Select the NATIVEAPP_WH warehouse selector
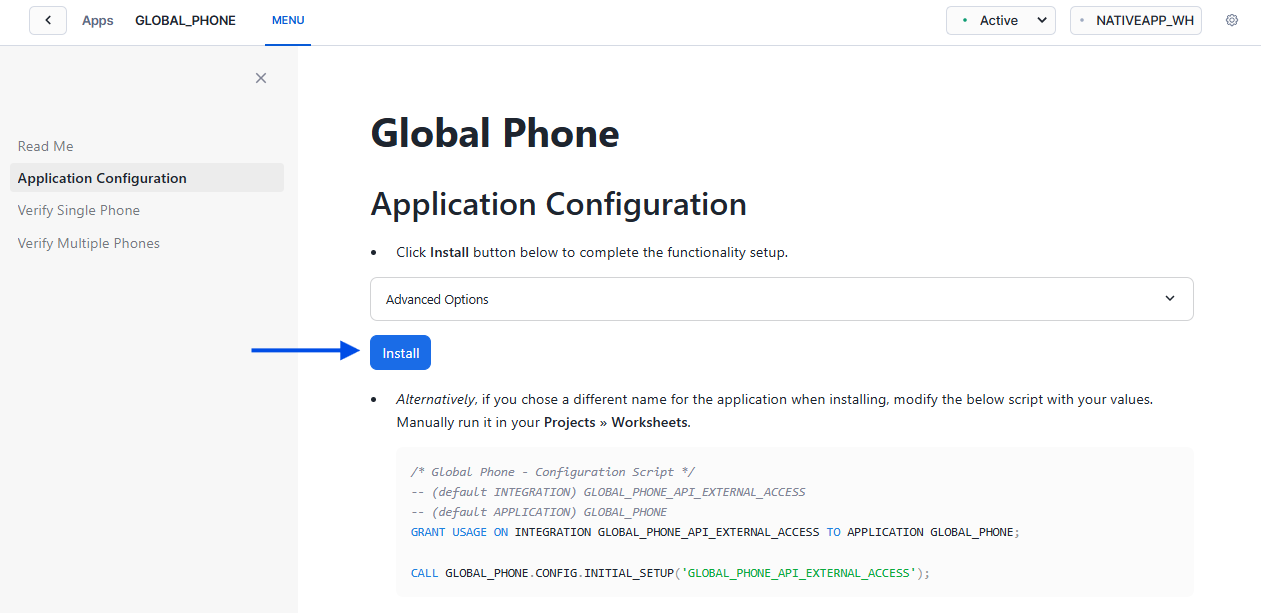This screenshot has width=1261, height=613. (1135, 20)
